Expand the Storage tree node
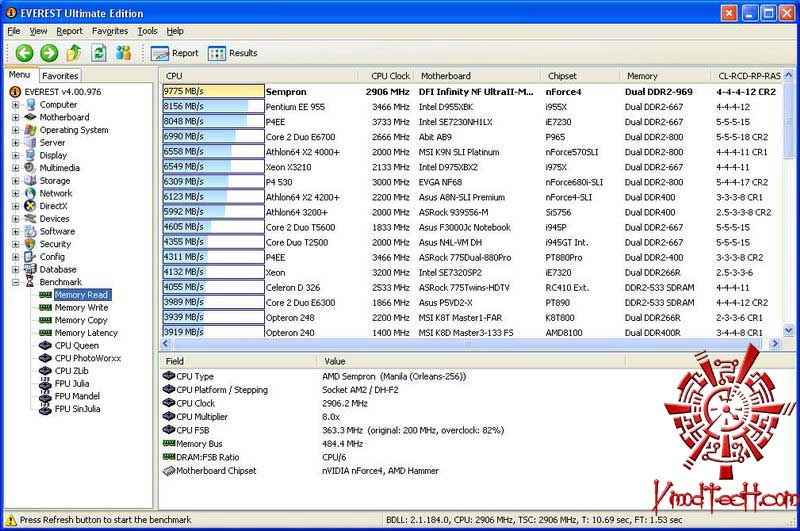 [16, 181]
